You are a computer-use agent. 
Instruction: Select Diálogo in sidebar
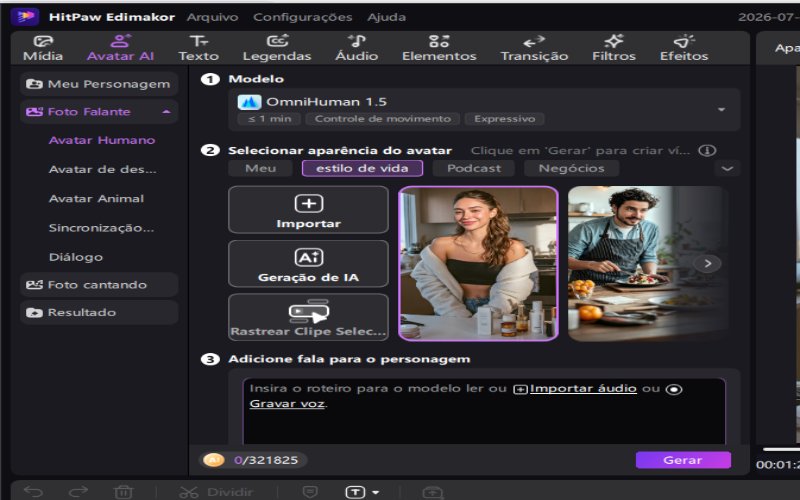point(76,257)
